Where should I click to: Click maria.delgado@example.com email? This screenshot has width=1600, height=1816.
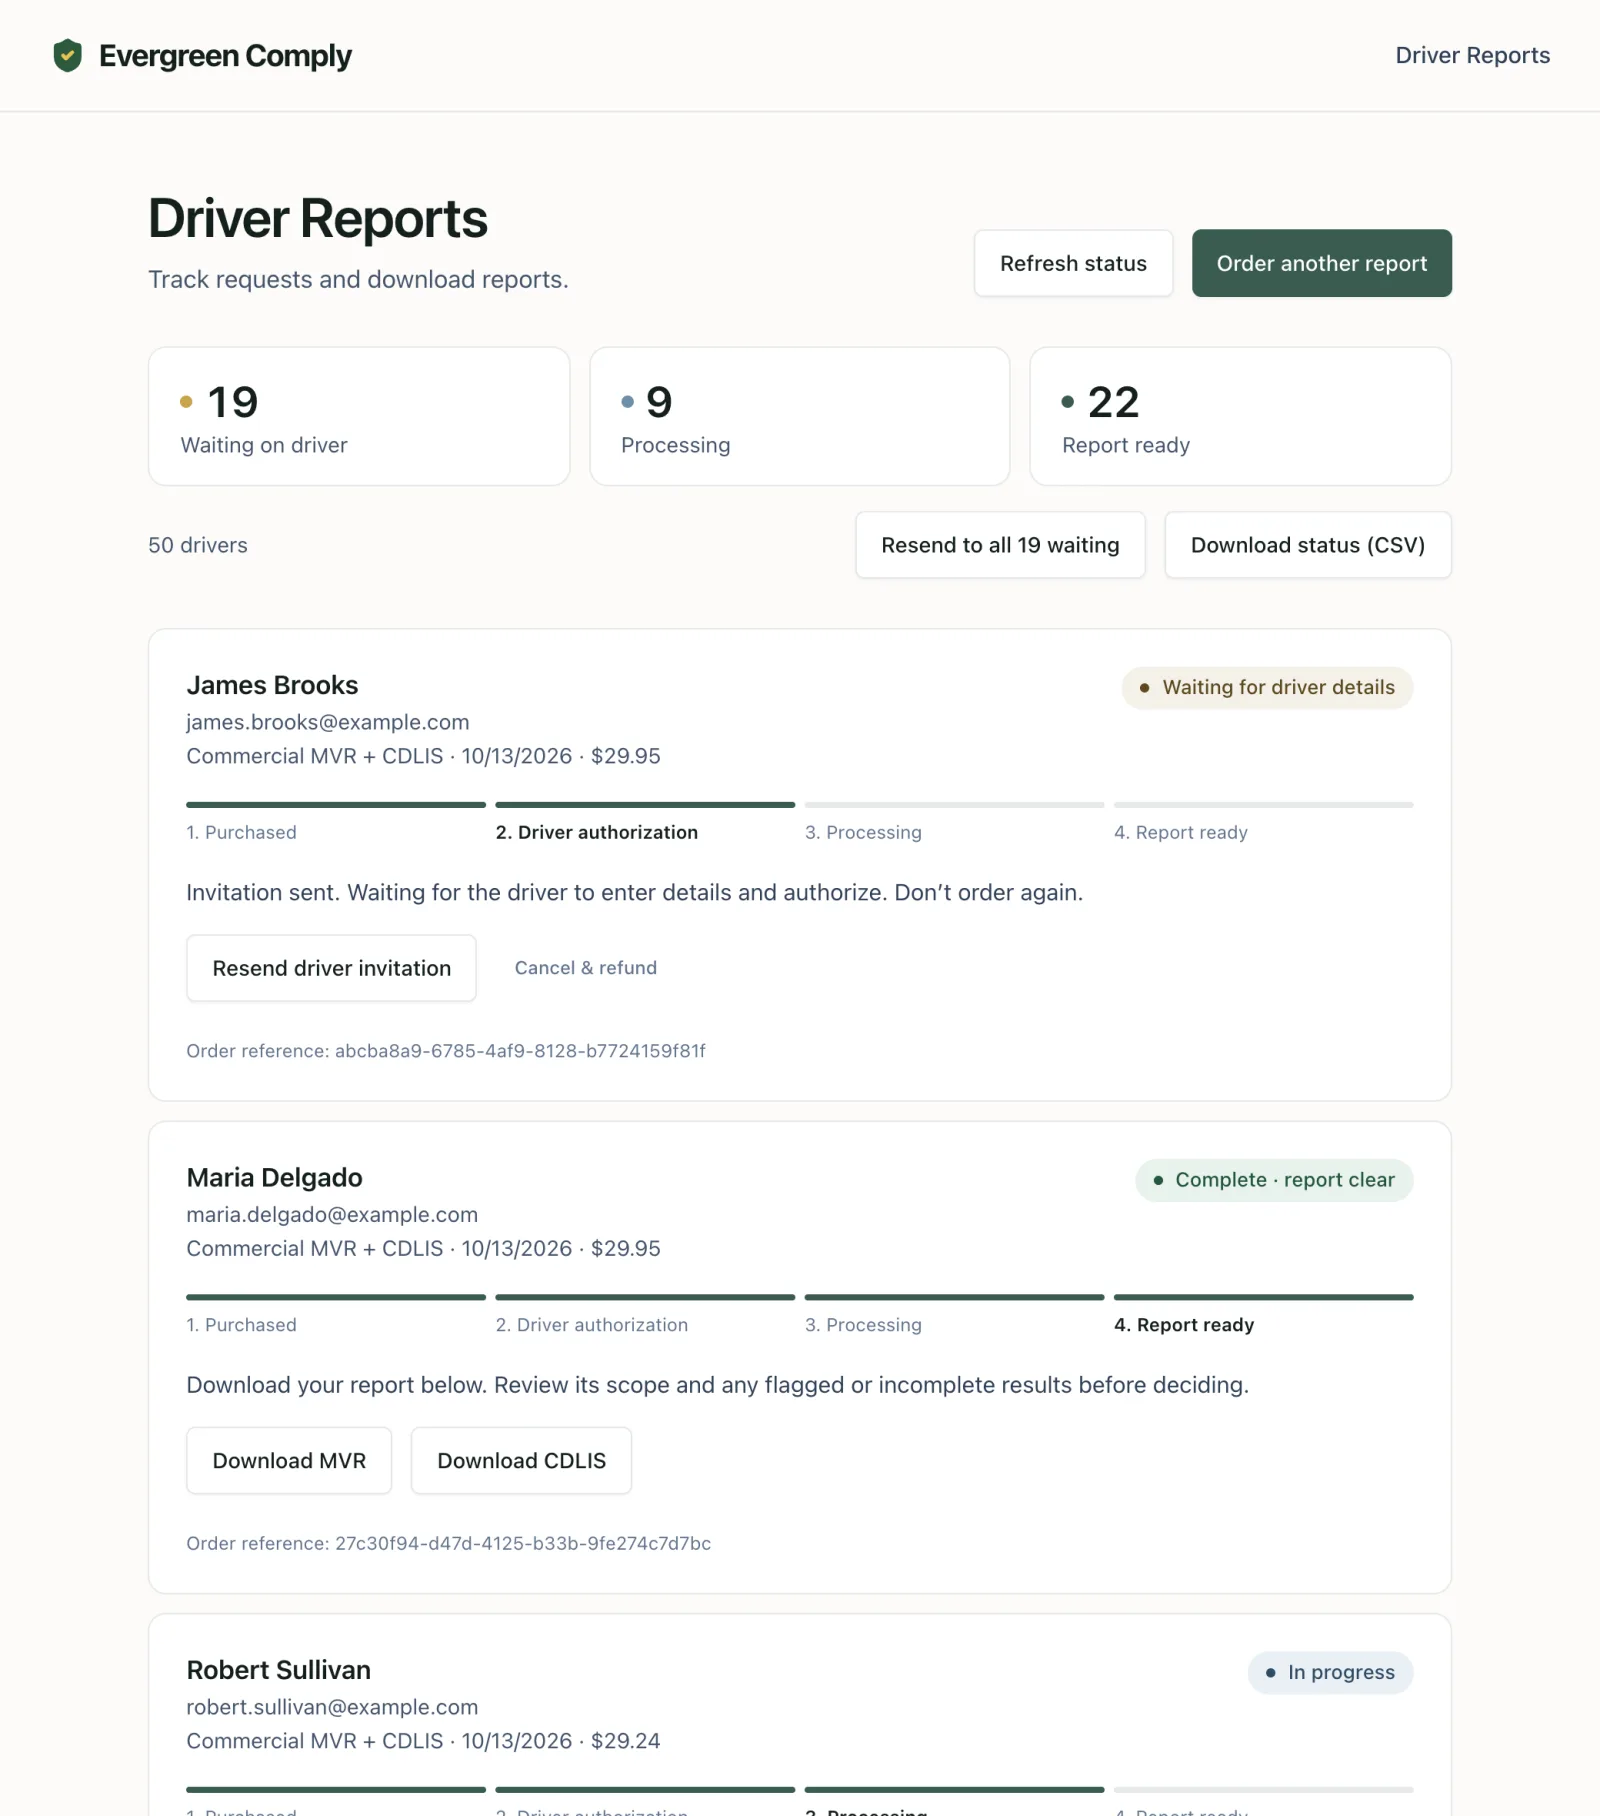click(332, 1214)
